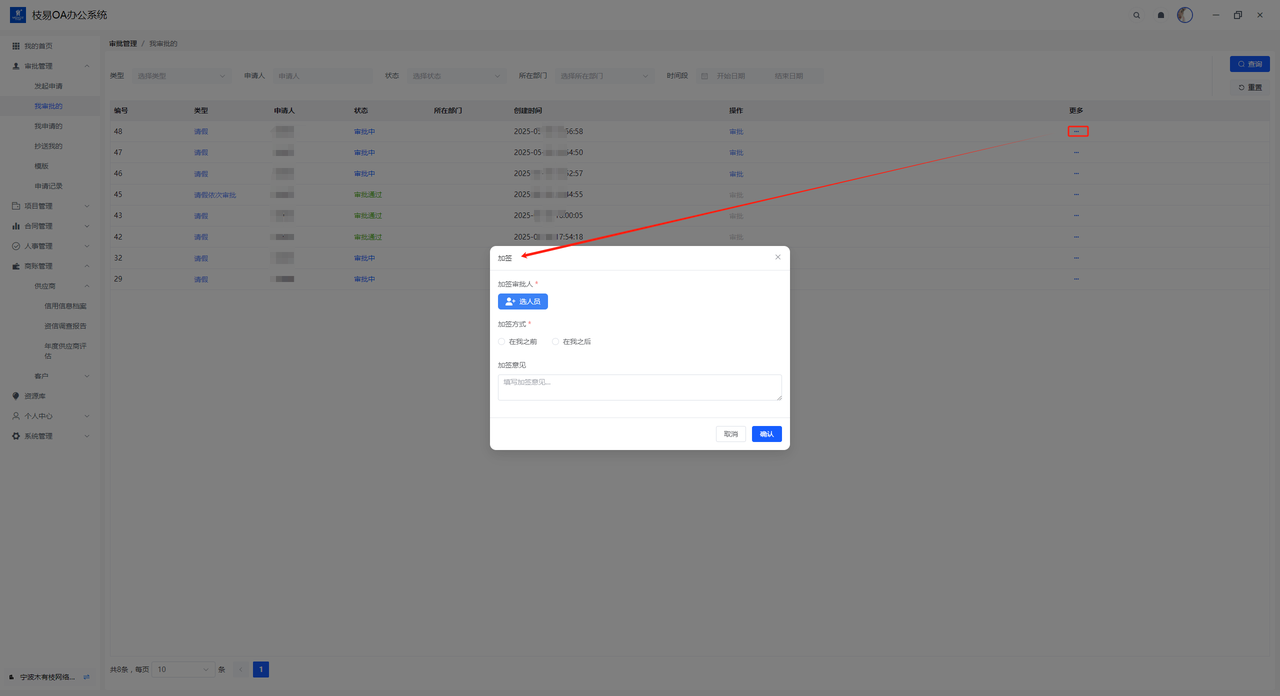
Task: Click the company switch icon at bottom left
Action: coord(87,677)
